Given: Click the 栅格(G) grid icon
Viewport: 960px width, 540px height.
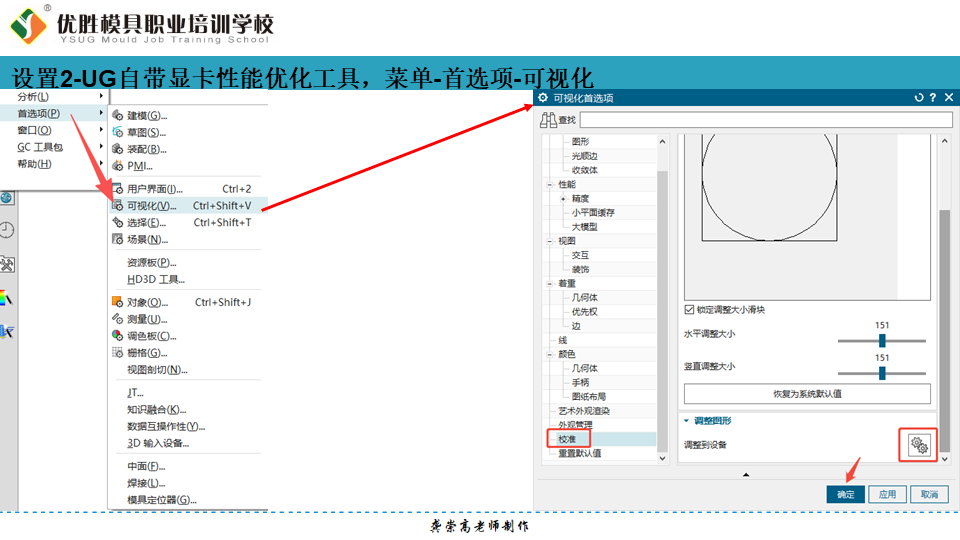Looking at the screenshot, I should (x=118, y=353).
